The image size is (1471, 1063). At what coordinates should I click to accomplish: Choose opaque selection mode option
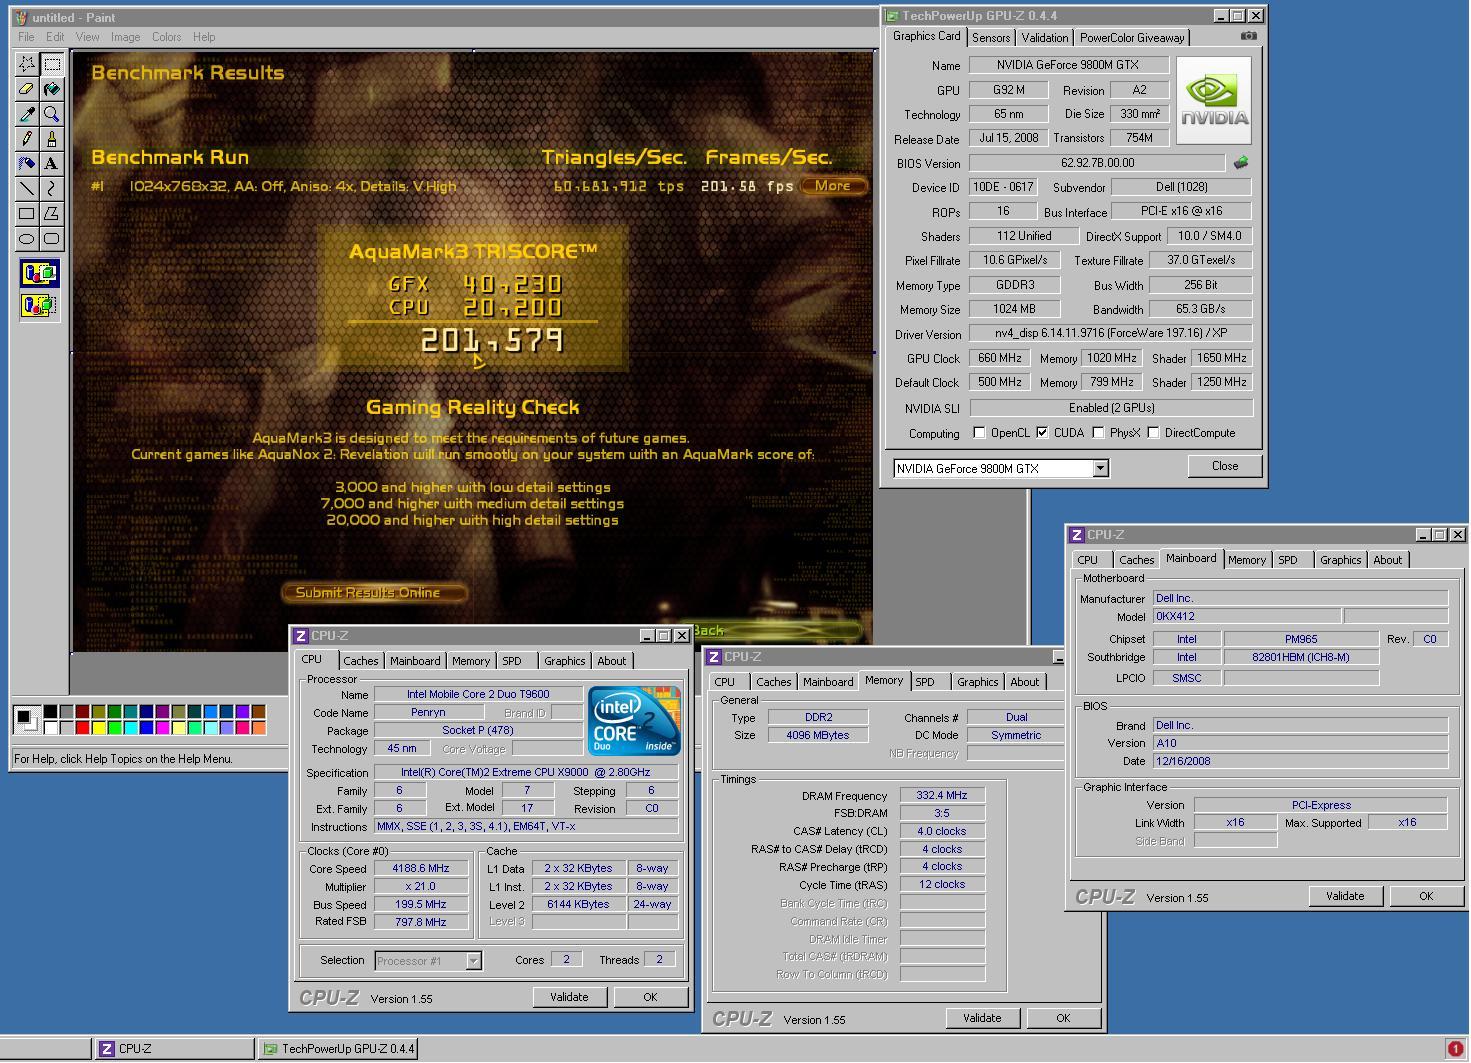[39, 273]
